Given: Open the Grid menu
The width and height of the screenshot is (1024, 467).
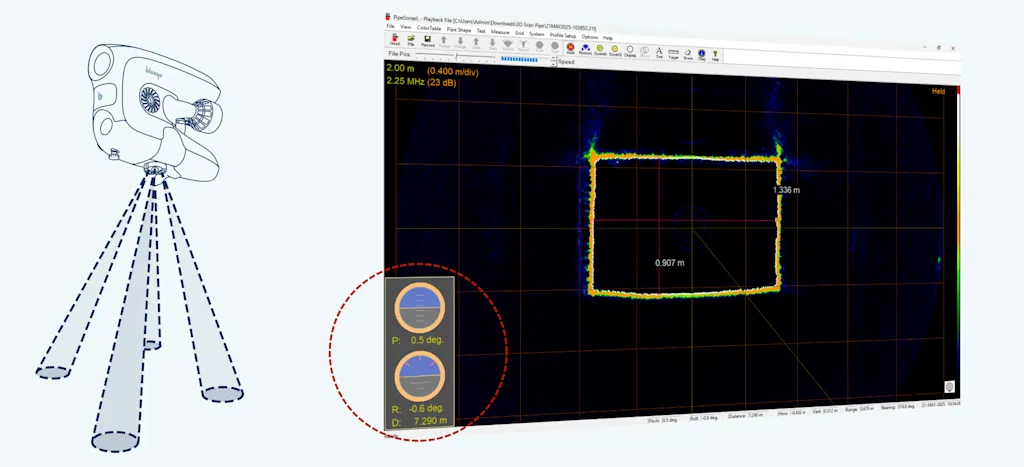Looking at the screenshot, I should 519,33.
